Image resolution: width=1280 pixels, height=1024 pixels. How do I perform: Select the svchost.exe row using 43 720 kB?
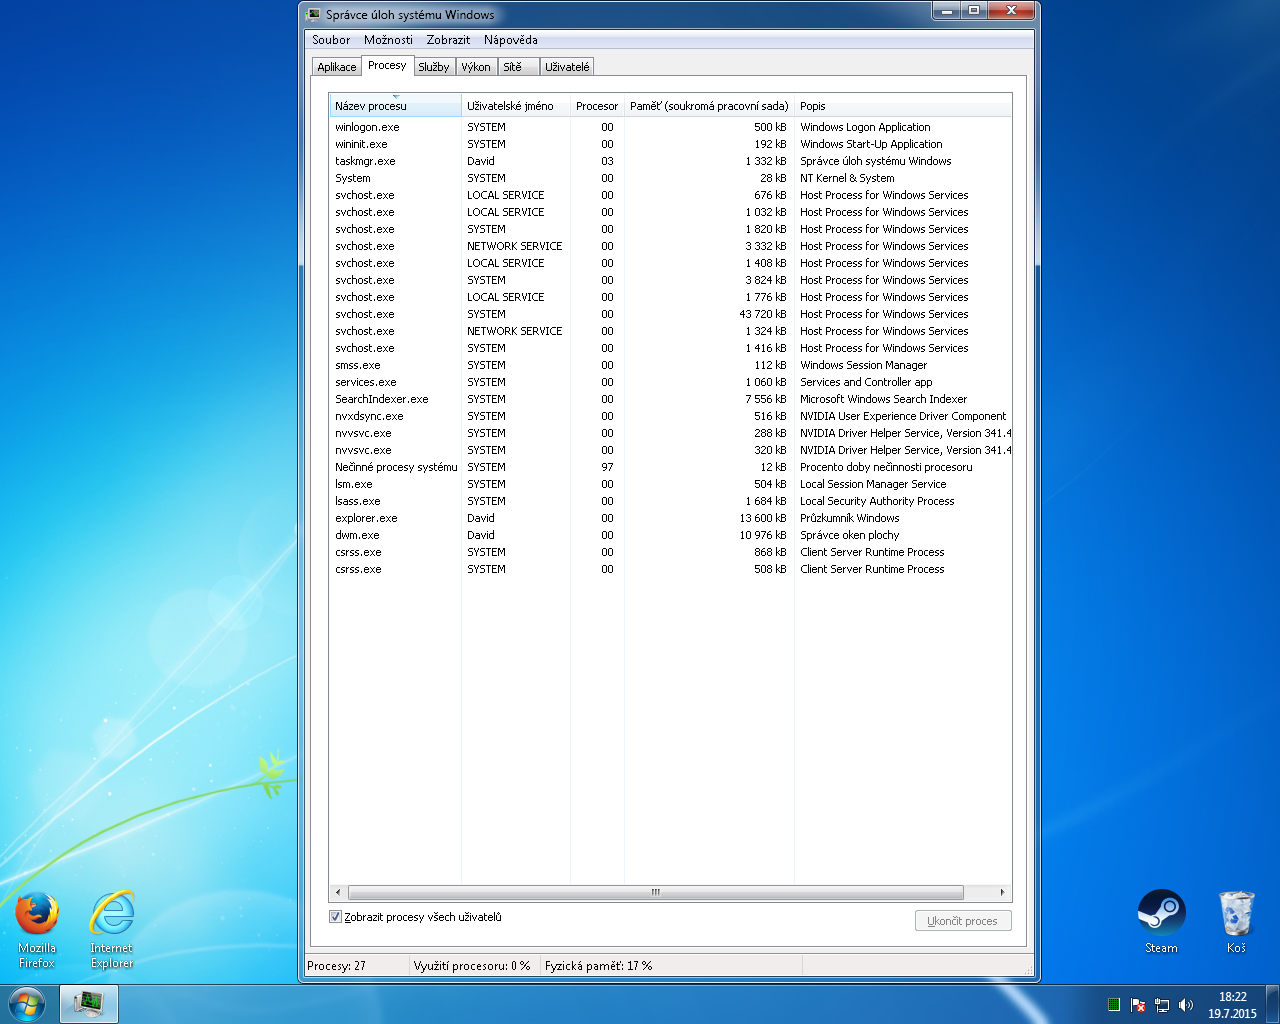coord(670,314)
